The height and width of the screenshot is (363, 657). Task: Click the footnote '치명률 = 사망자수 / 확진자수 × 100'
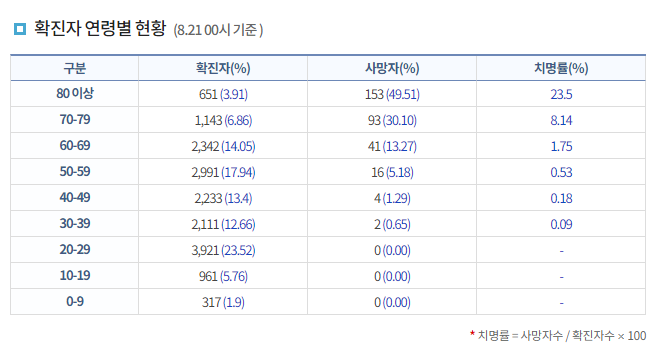point(562,336)
